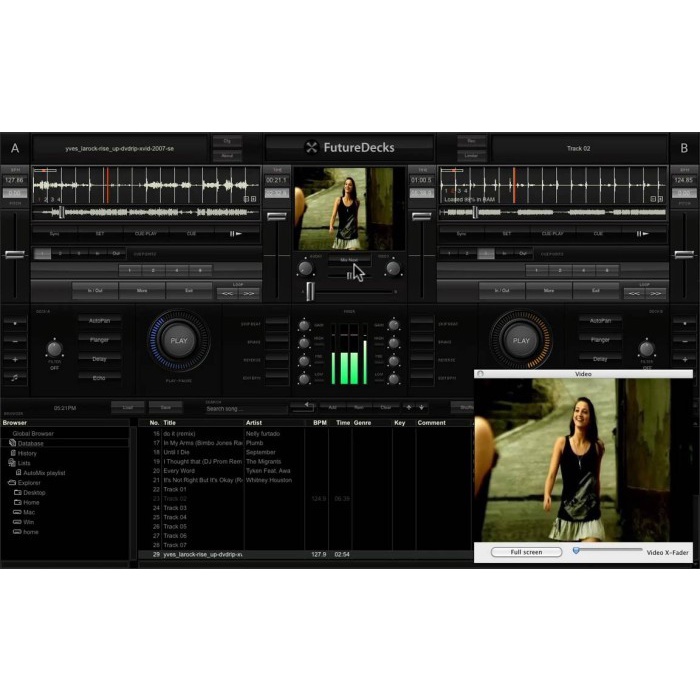Toggle the Skip Beat button on deck A

(x=277, y=324)
